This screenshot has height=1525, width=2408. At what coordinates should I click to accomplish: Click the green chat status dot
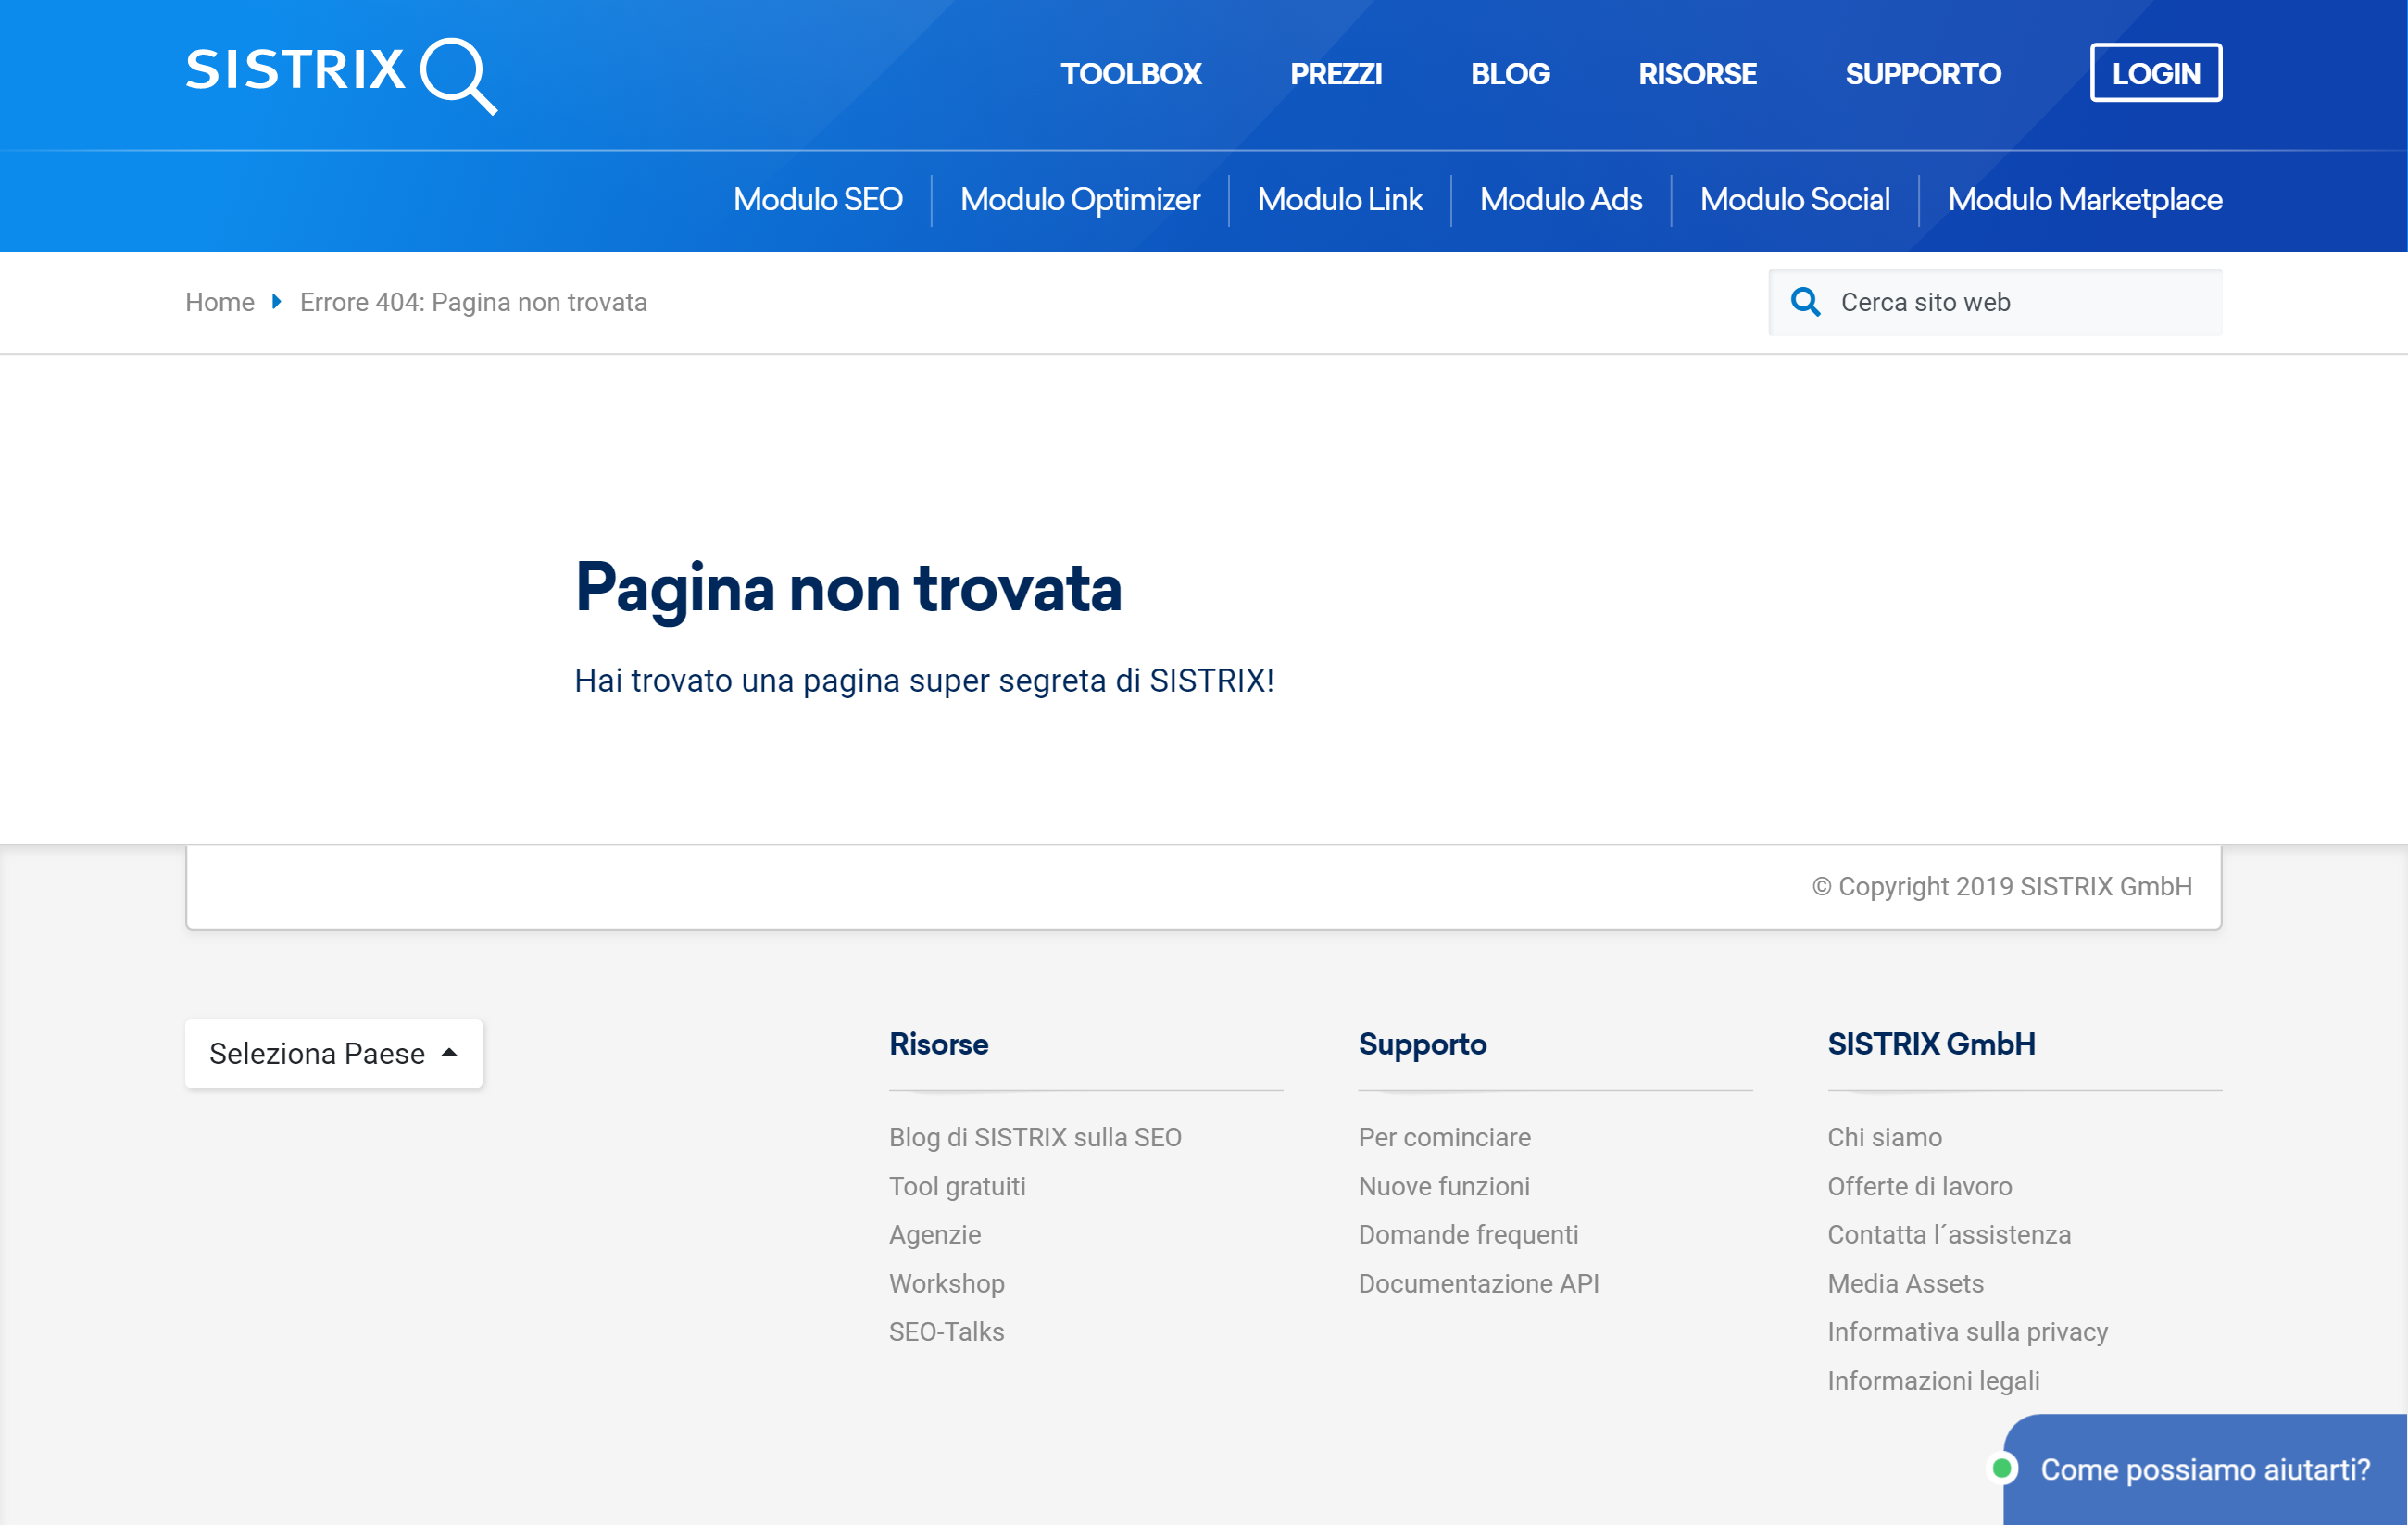2001,1468
